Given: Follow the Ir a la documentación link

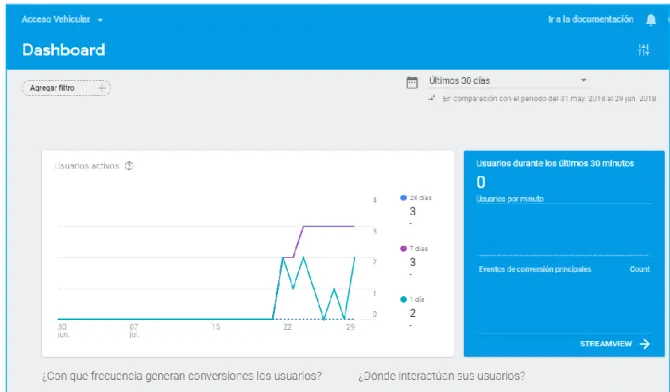Looking at the screenshot, I should coord(591,19).
